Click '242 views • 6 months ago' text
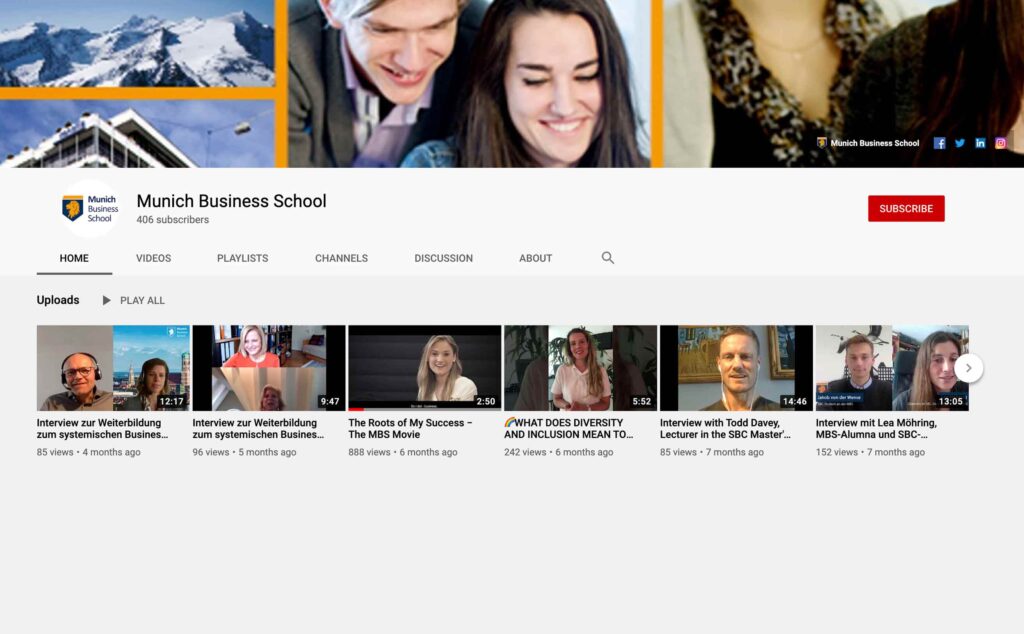Screen dimensions: 1024x634 click(558, 452)
